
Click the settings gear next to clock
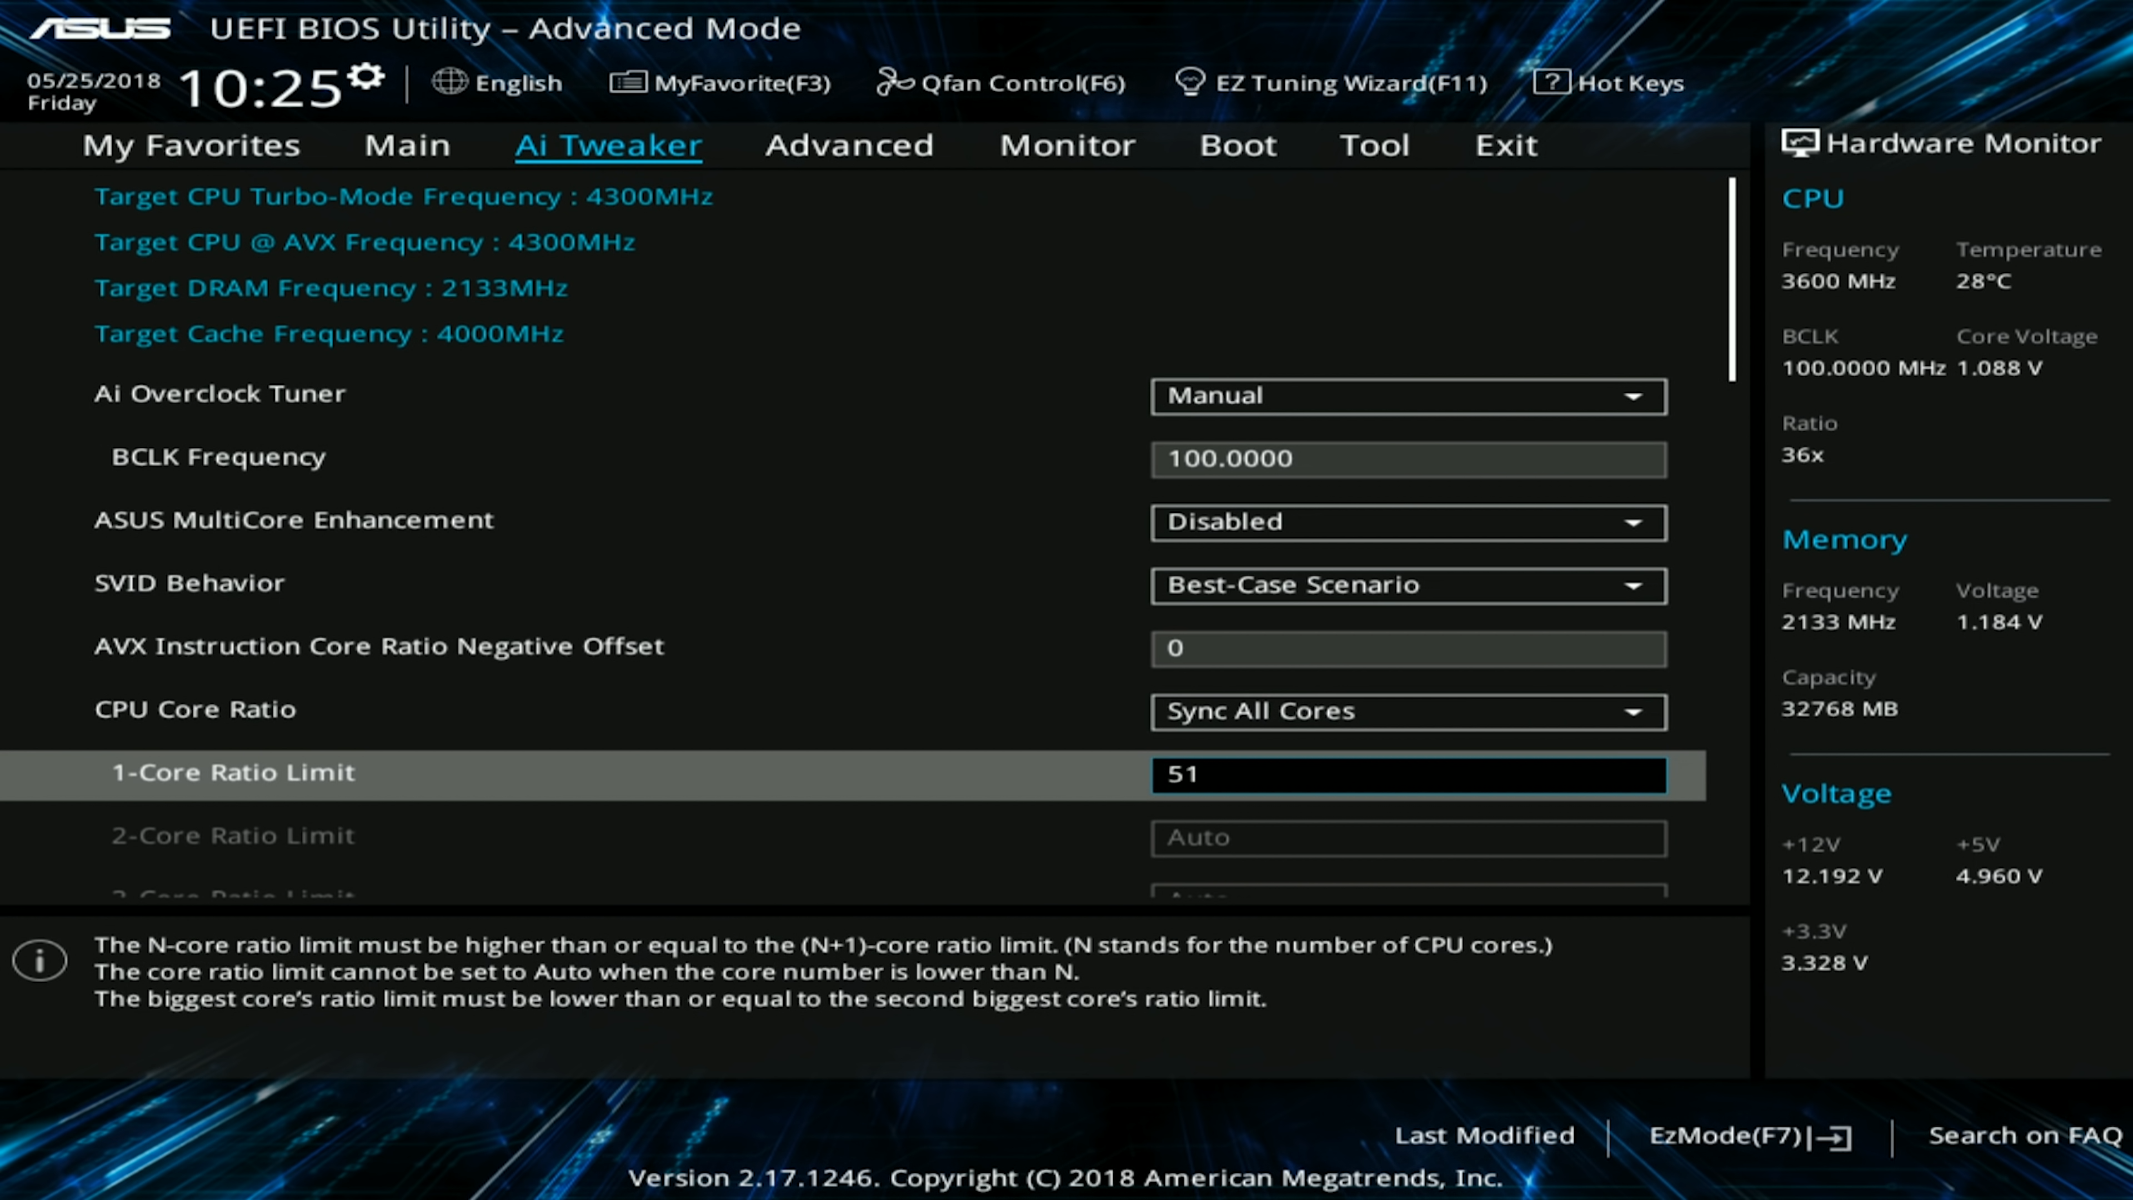pyautogui.click(x=366, y=77)
